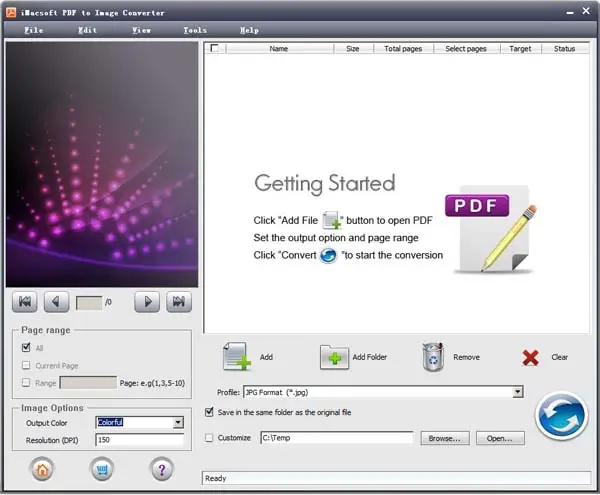This screenshot has width=600, height=495.
Task: Click the PDF pencil document graphic
Action: tap(492, 230)
